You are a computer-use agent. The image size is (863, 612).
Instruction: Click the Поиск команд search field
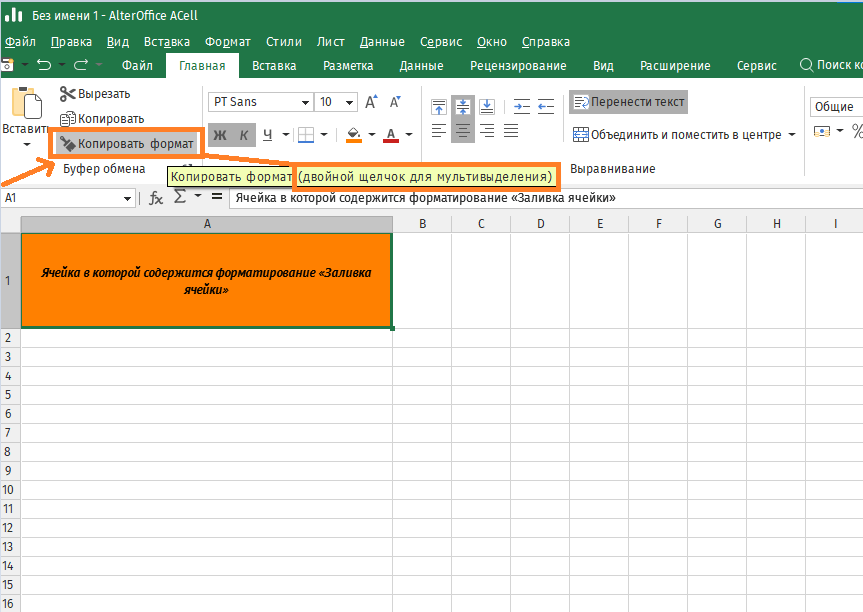pyautogui.click(x=831, y=65)
